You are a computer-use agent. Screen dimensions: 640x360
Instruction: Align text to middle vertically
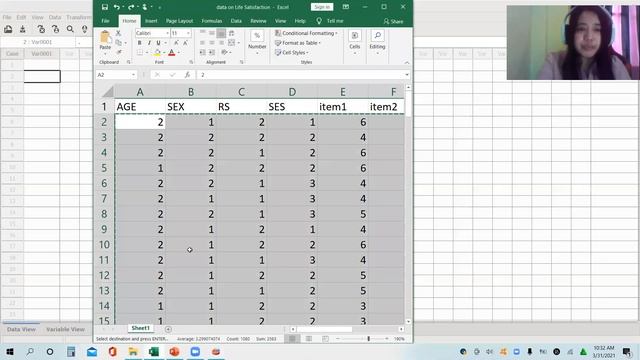(x=211, y=33)
